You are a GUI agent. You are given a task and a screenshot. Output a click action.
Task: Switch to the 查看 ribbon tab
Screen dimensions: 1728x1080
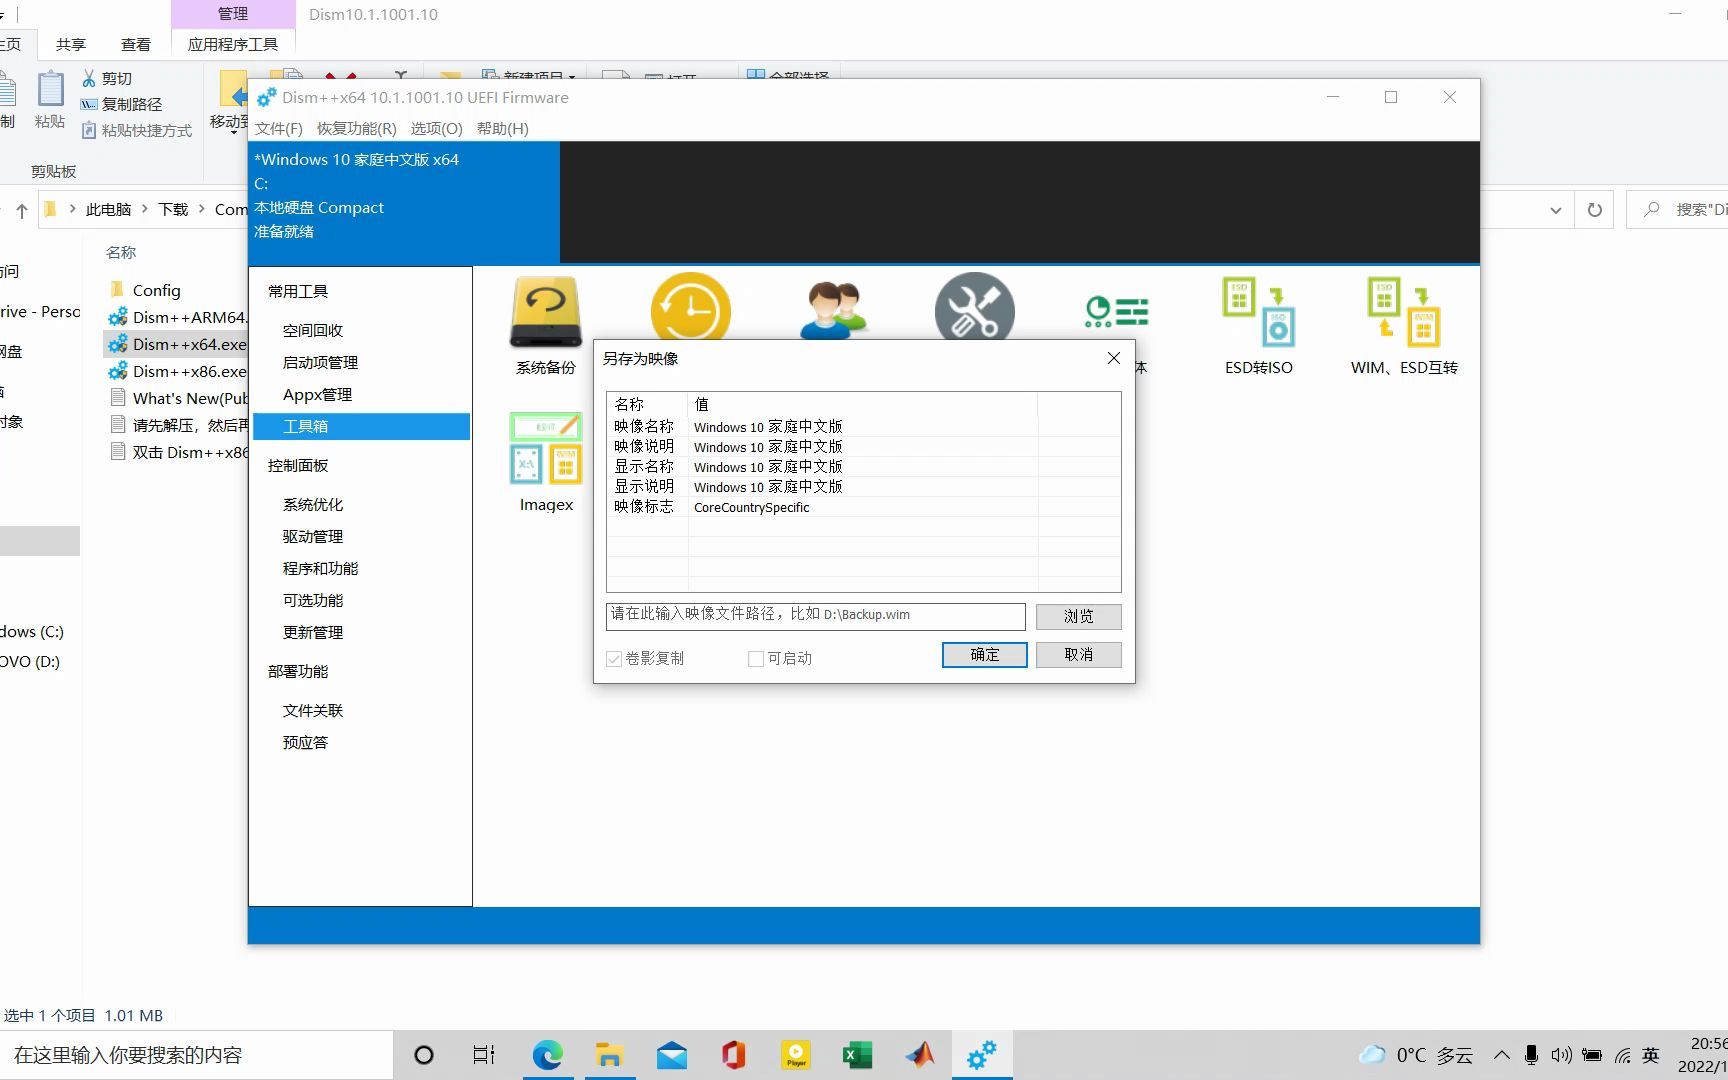[x=136, y=44]
